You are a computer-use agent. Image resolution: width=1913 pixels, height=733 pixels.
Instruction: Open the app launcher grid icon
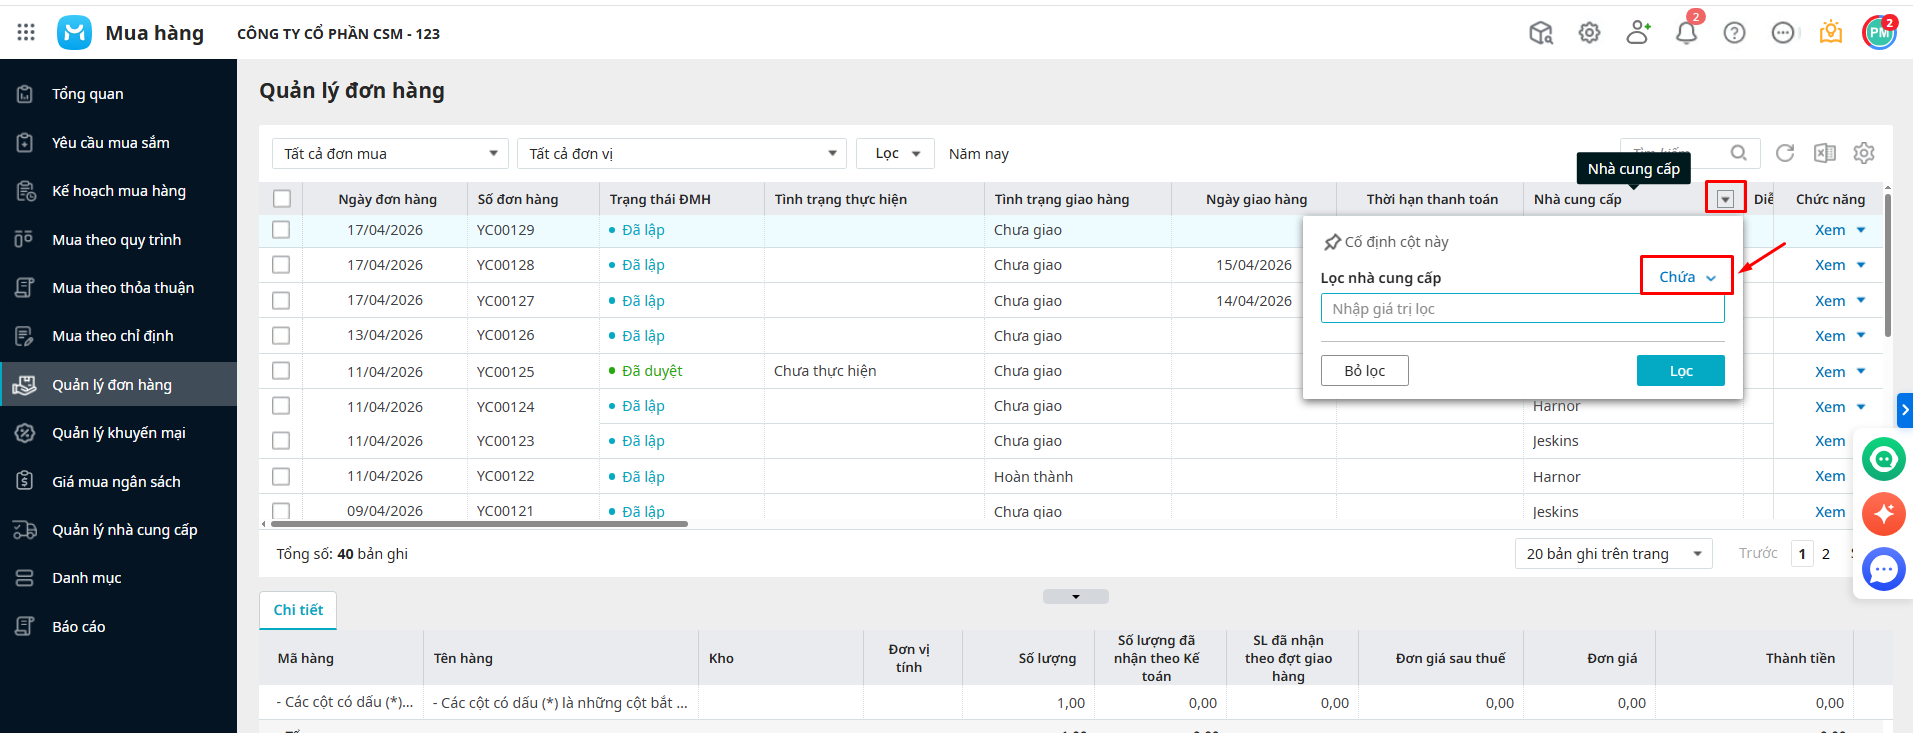[26, 33]
